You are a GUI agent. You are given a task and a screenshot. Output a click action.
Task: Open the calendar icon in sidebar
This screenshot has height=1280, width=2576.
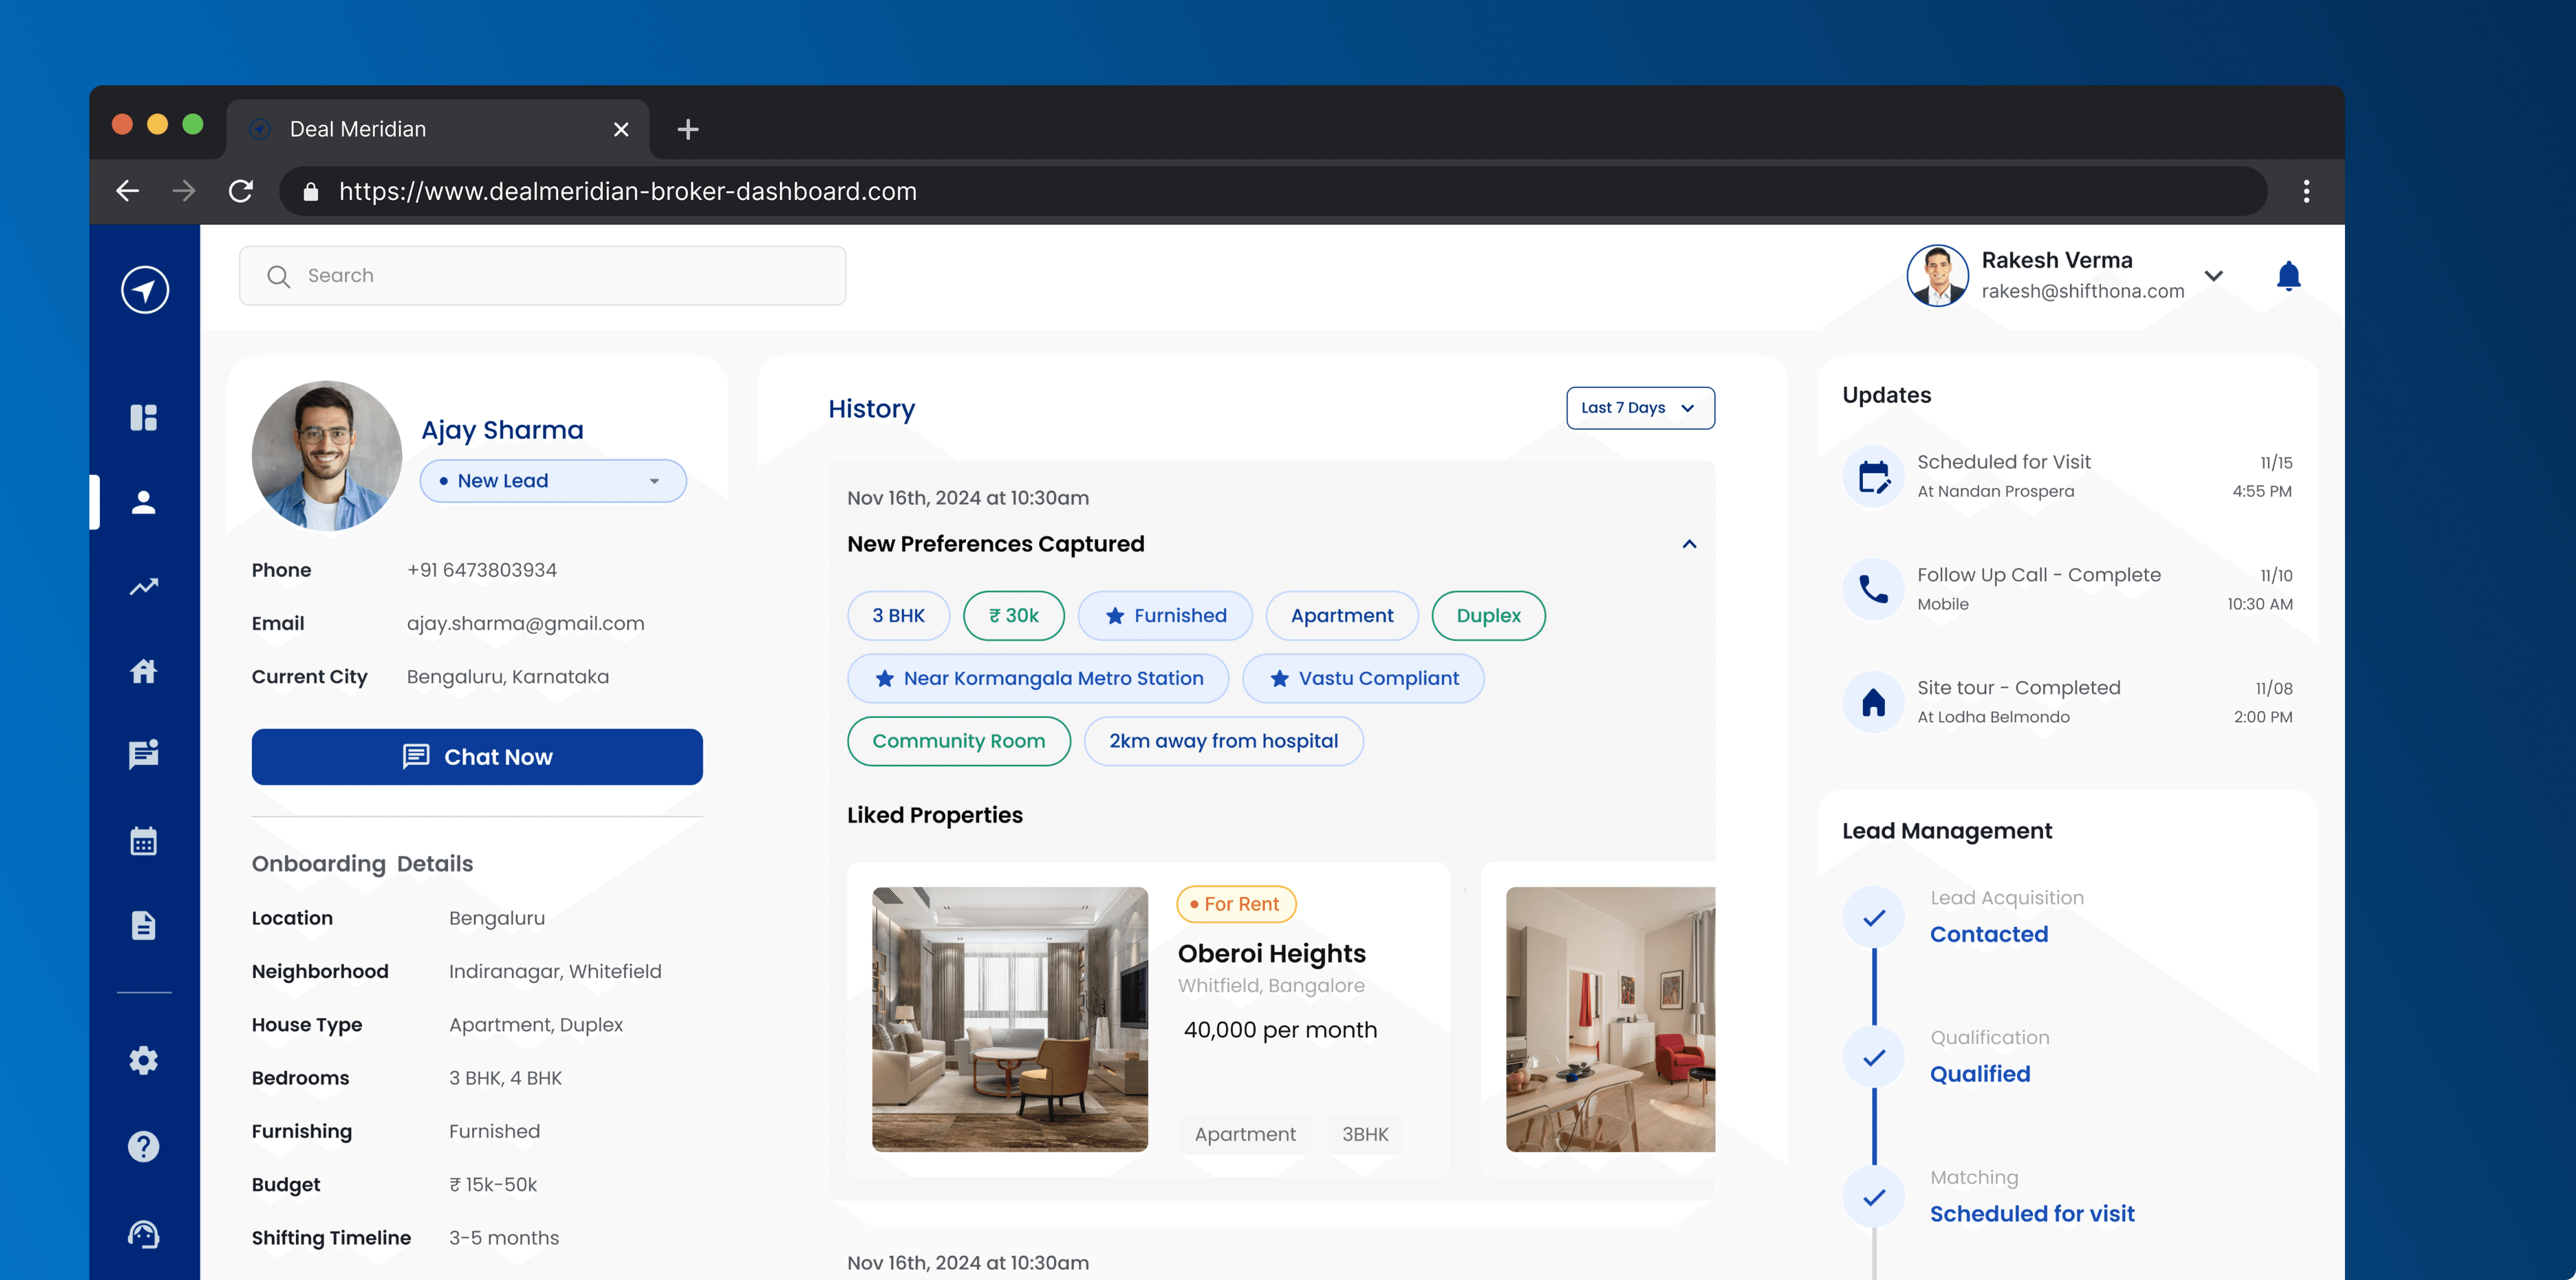(x=144, y=841)
